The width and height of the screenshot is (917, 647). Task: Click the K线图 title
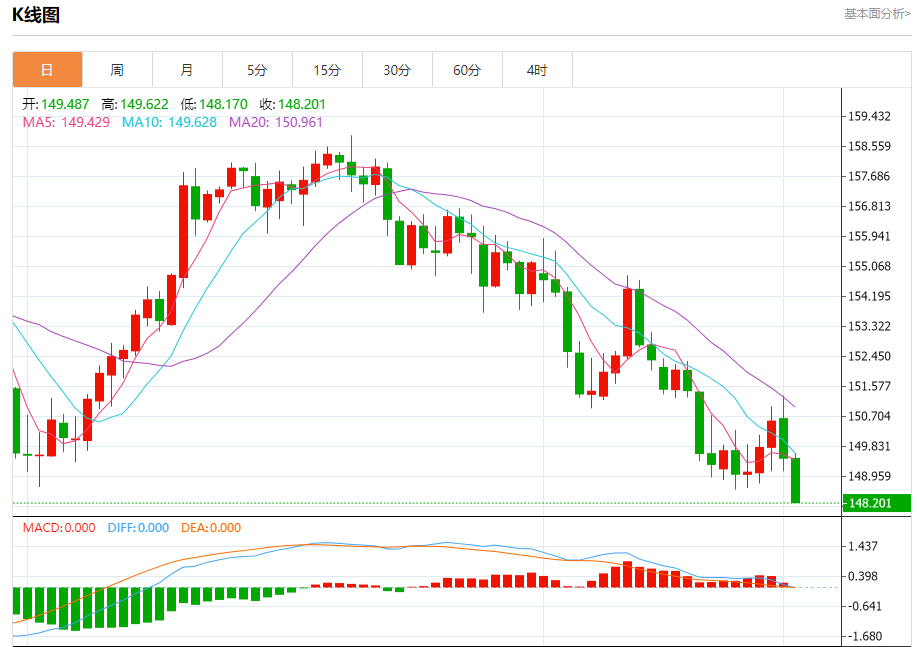click(36, 15)
